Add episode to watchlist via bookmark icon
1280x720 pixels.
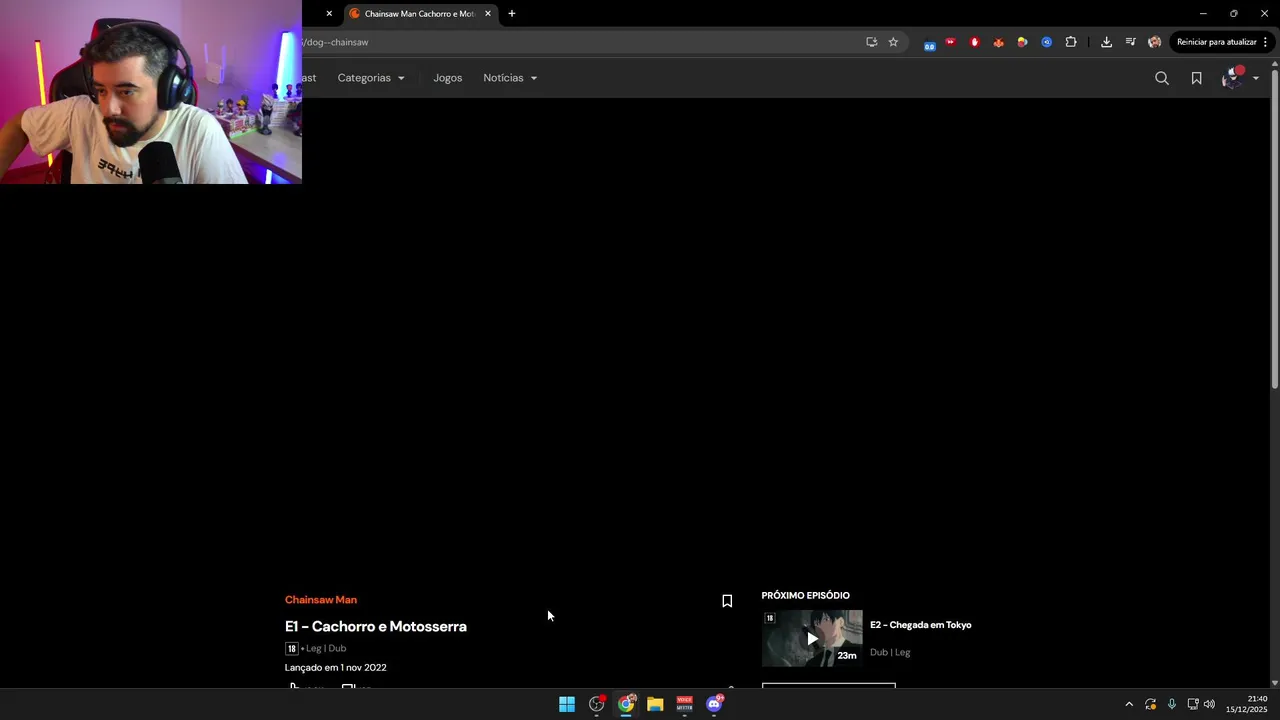tap(727, 601)
